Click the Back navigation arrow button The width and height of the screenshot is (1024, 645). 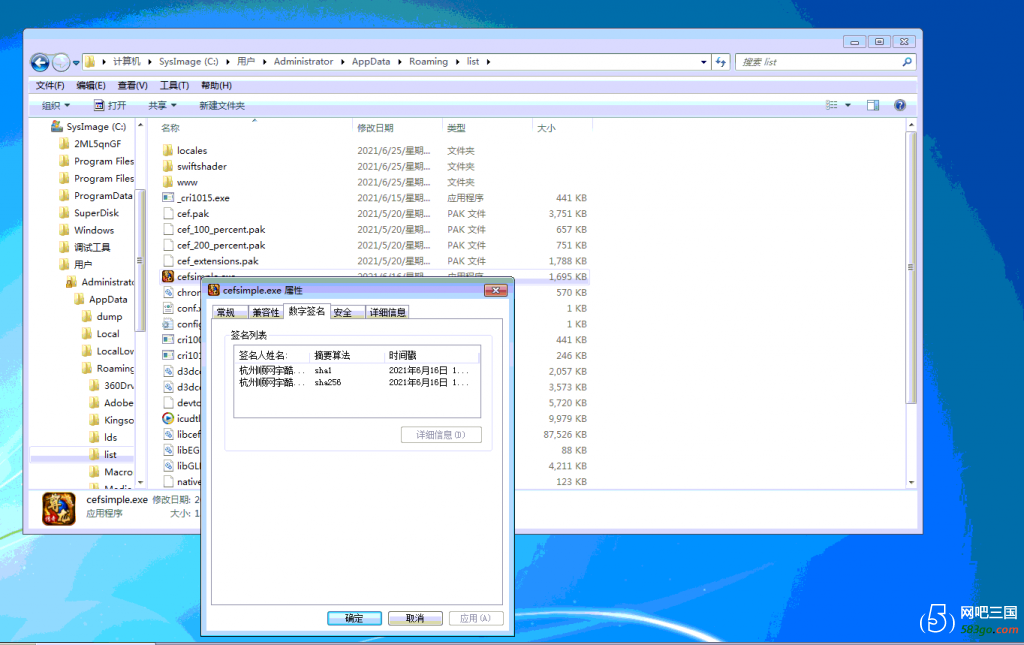click(41, 62)
